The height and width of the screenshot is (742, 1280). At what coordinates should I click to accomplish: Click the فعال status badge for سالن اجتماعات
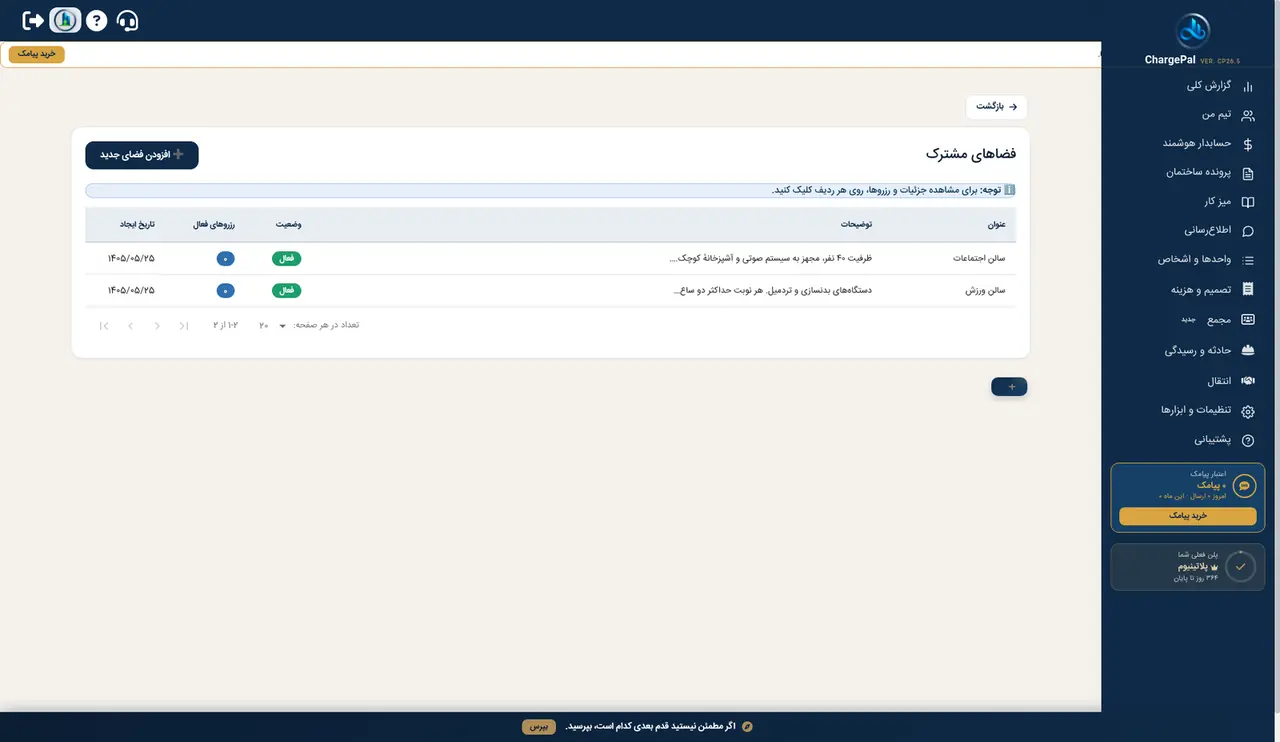286,259
